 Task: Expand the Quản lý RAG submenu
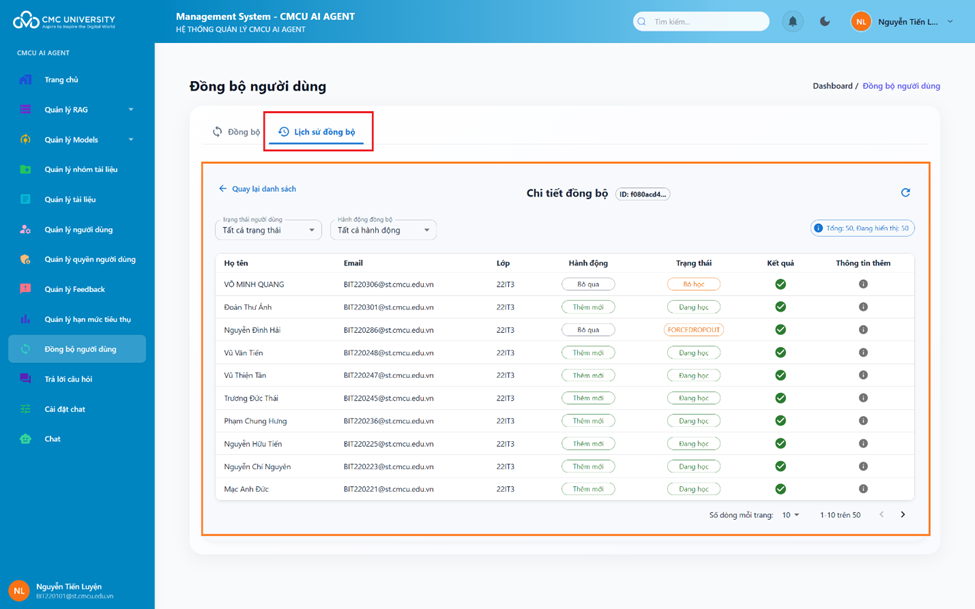coord(130,110)
